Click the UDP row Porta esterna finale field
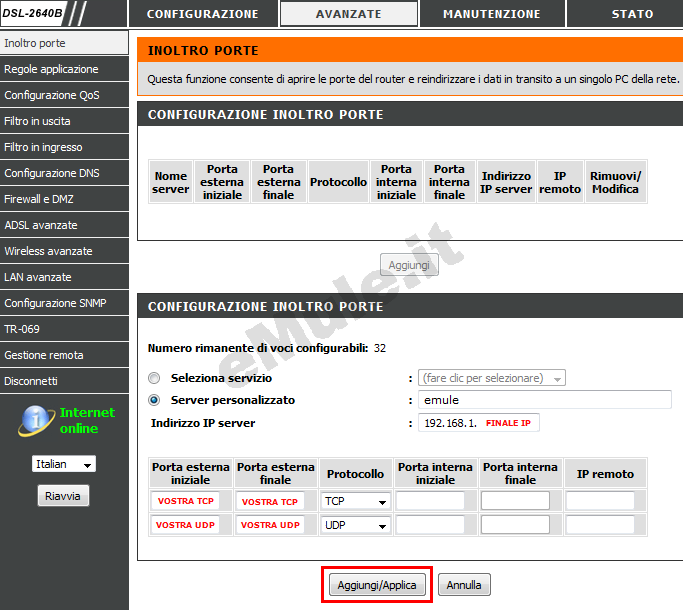This screenshot has width=683, height=610. 270,525
